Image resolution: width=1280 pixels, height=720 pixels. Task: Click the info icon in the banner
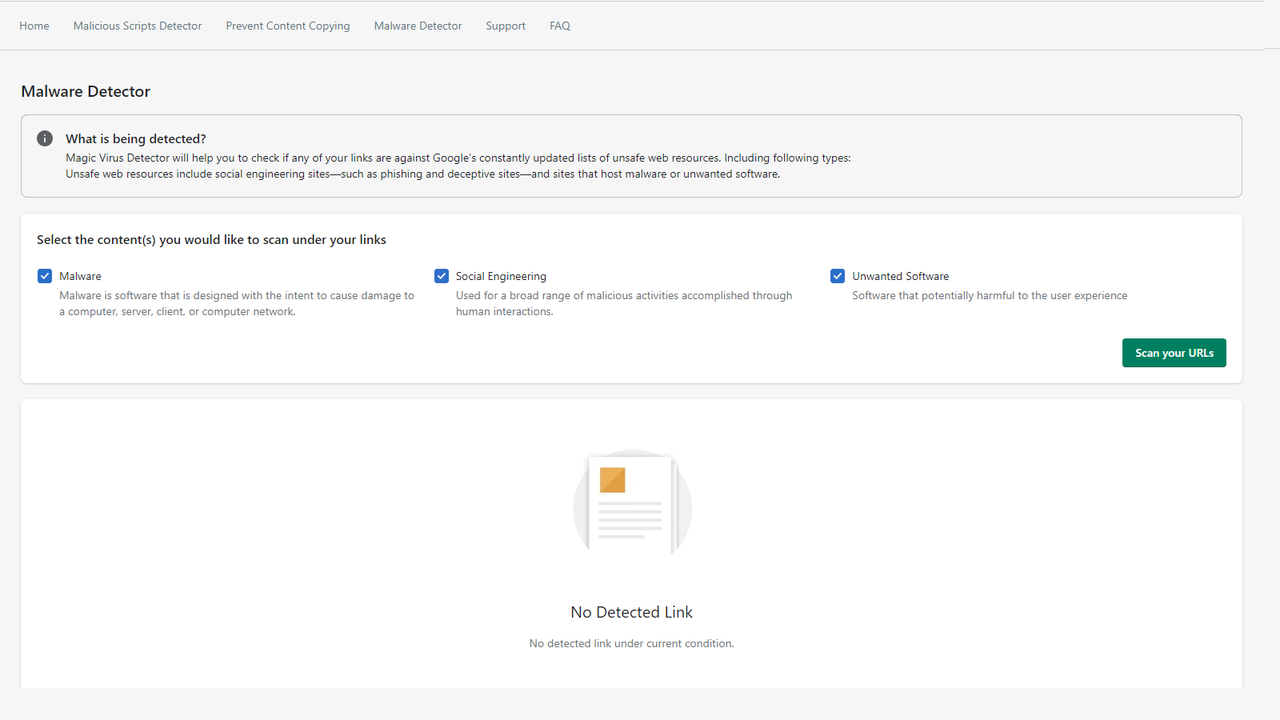tap(45, 139)
